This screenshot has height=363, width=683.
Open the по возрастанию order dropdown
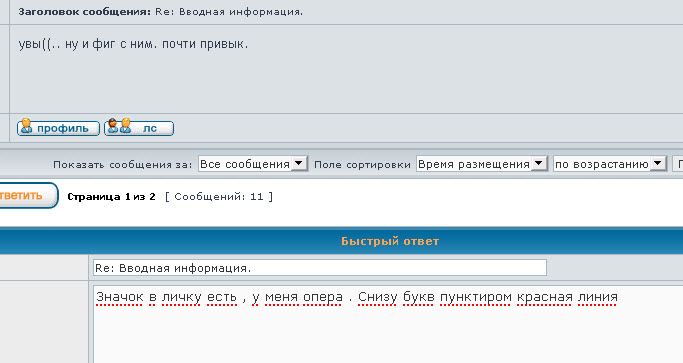click(609, 164)
